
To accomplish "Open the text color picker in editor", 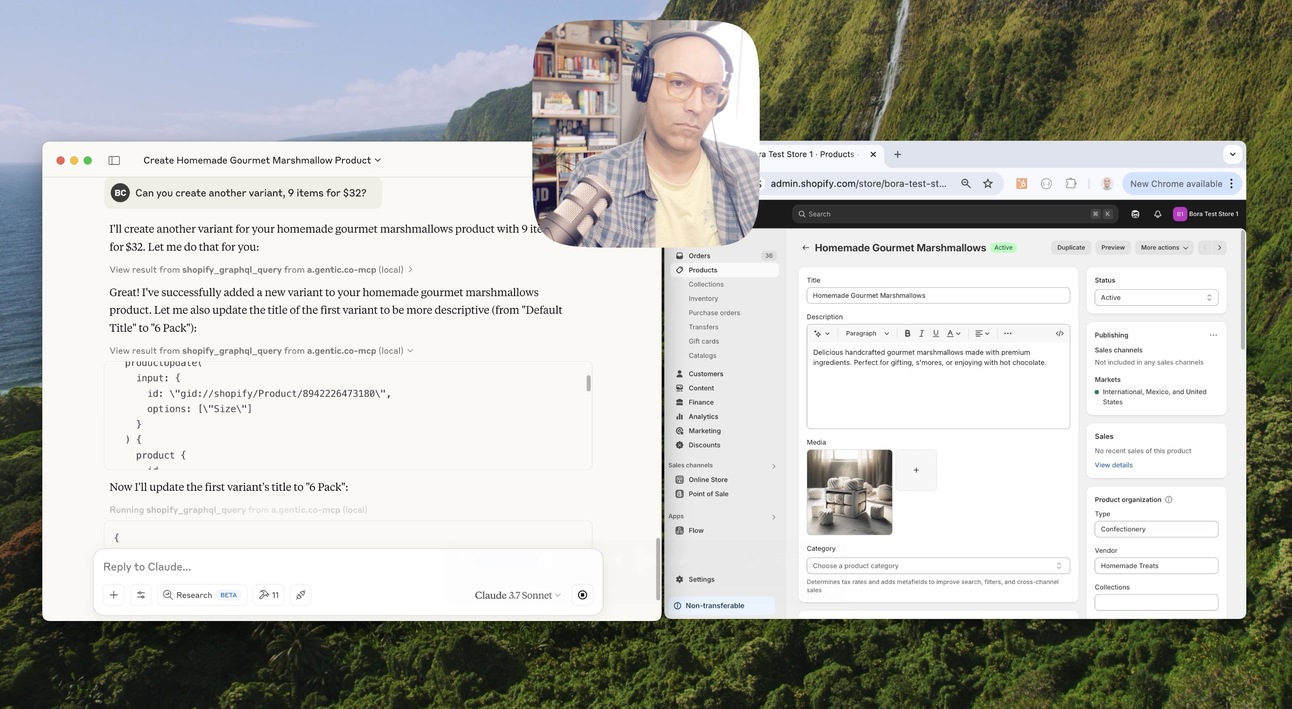I will 949,333.
